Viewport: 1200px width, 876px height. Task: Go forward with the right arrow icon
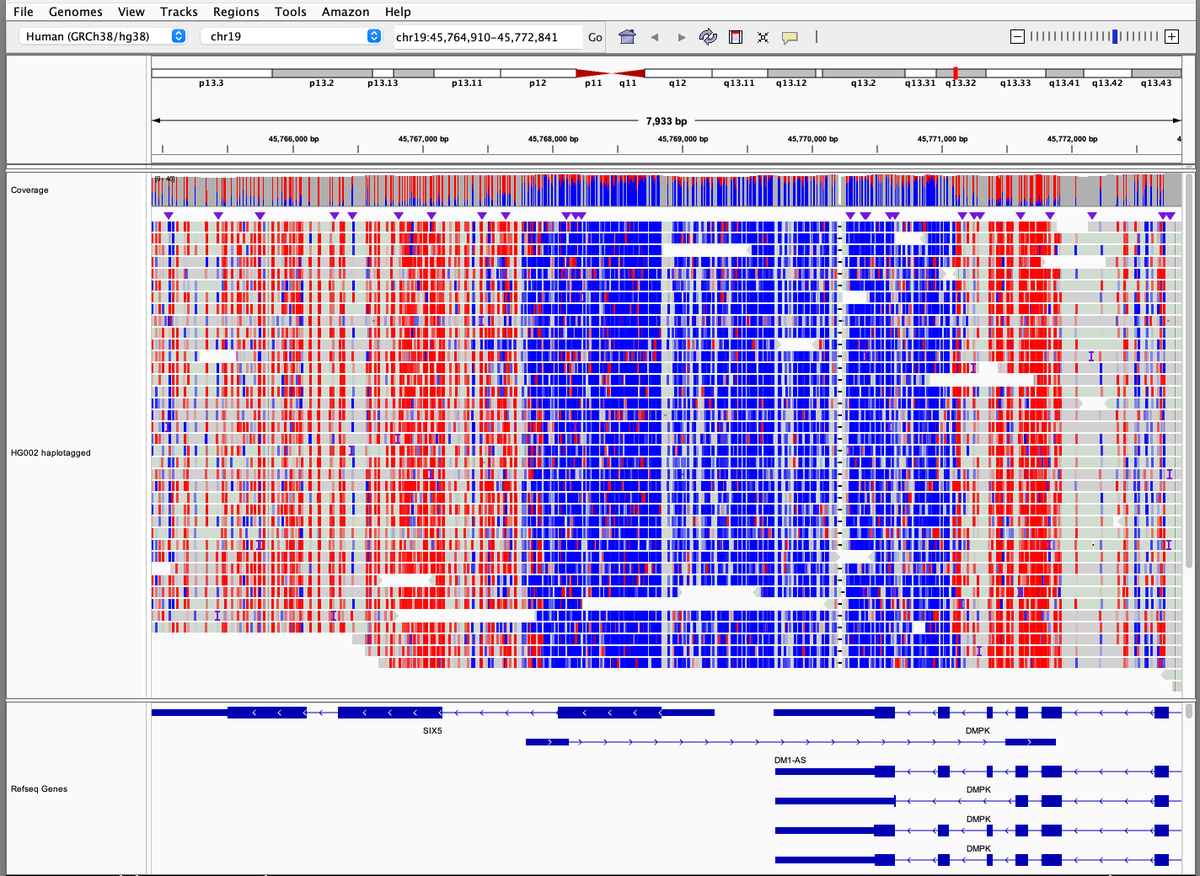click(x=681, y=37)
